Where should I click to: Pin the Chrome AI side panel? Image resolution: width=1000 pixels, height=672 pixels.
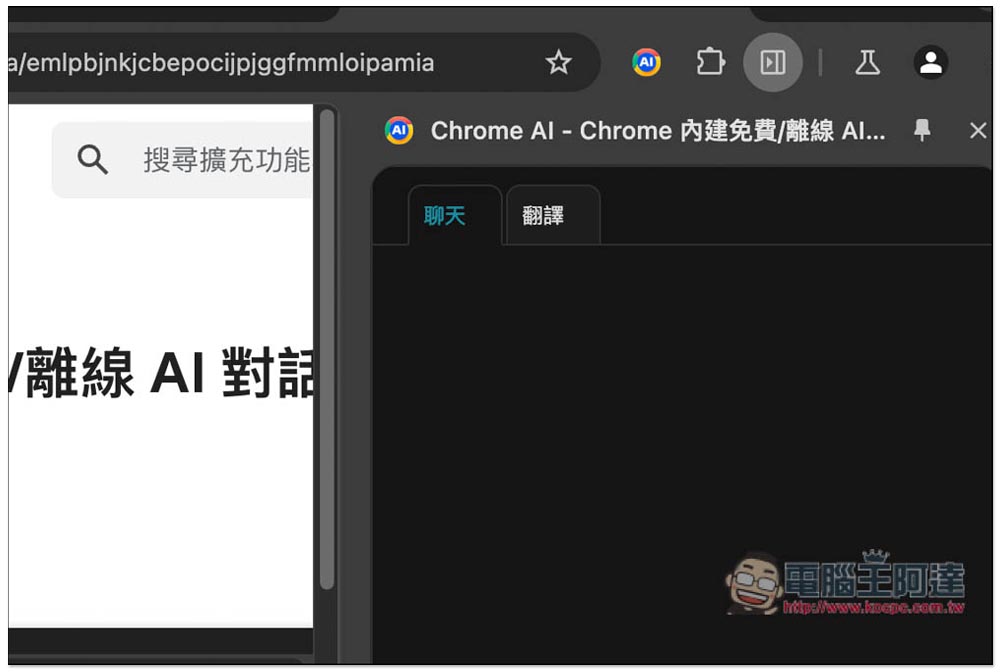(922, 130)
